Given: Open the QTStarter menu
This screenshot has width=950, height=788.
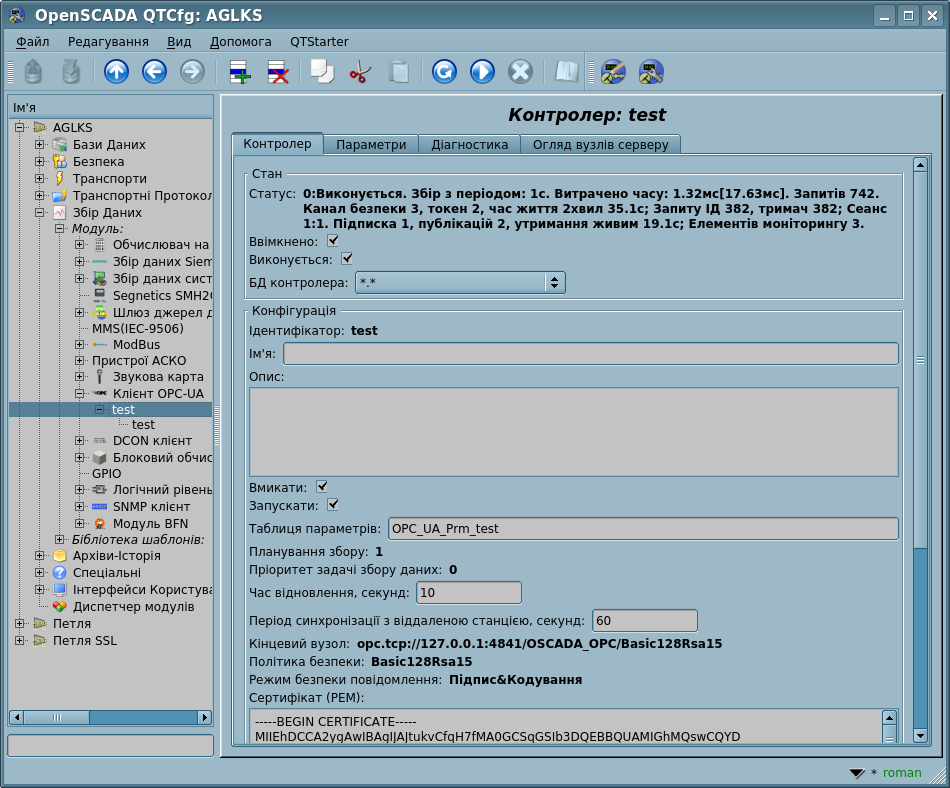Looking at the screenshot, I should (x=319, y=42).
